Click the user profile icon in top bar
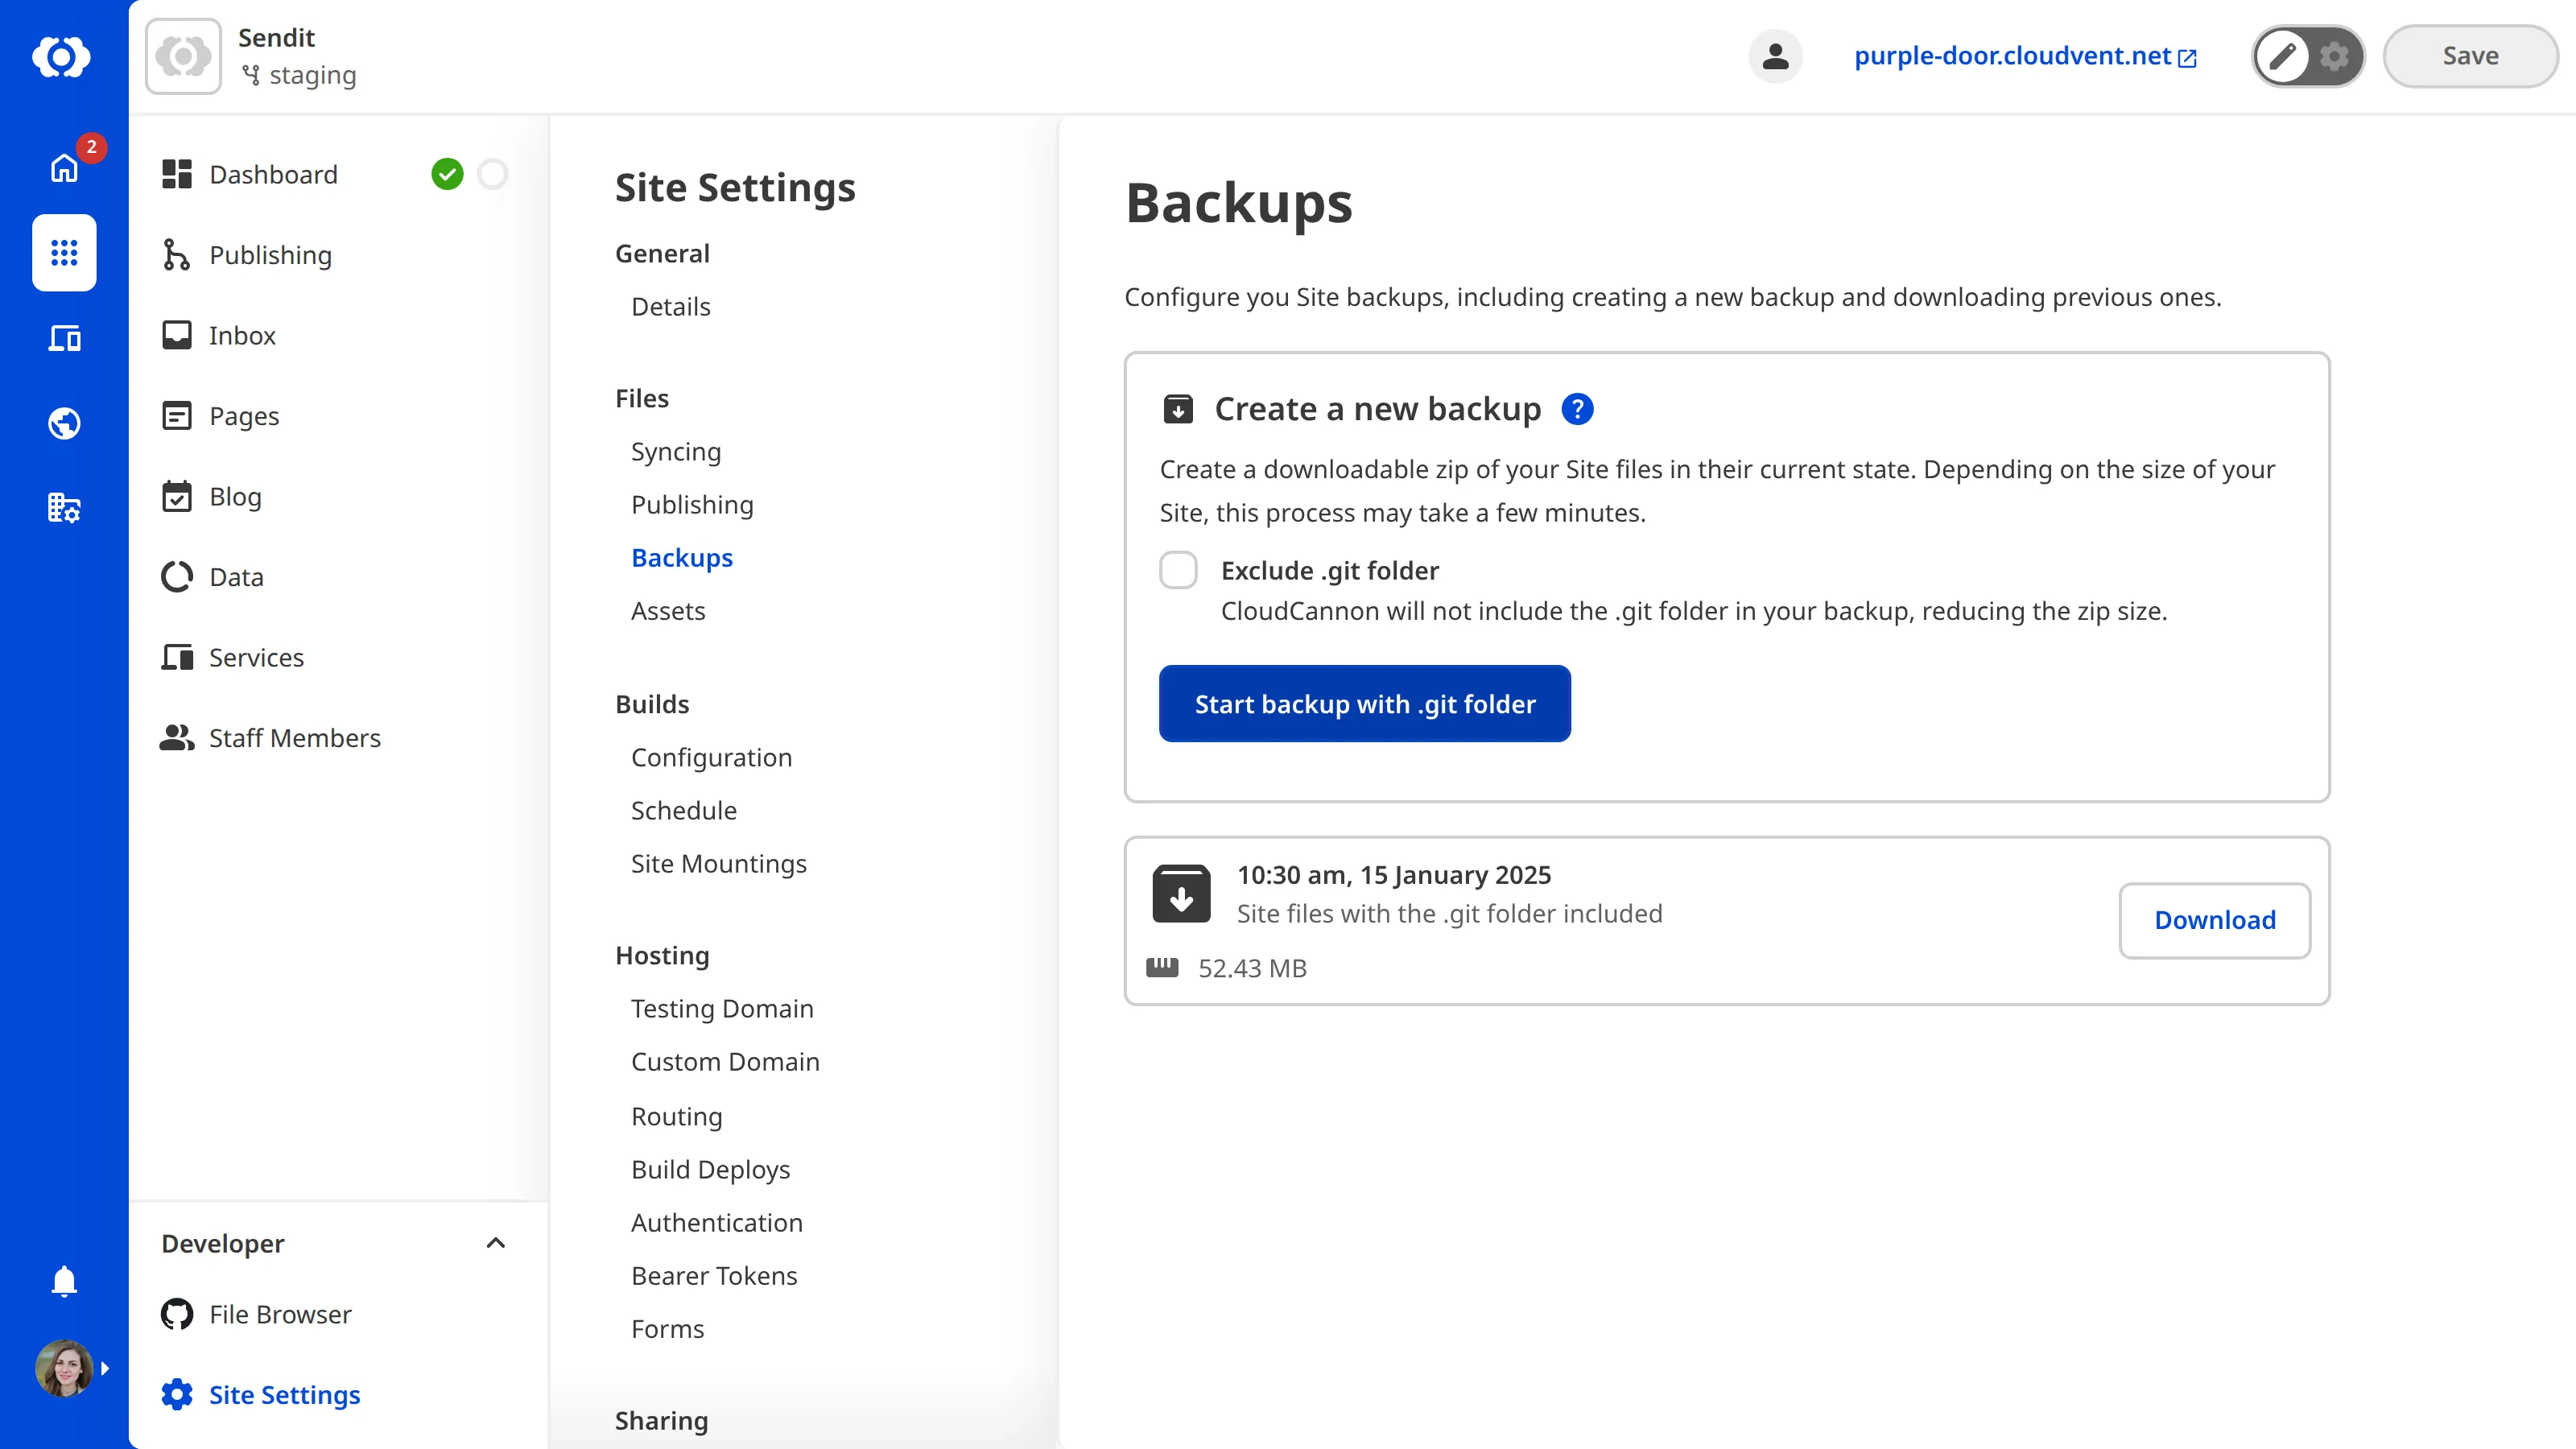 1775,56
